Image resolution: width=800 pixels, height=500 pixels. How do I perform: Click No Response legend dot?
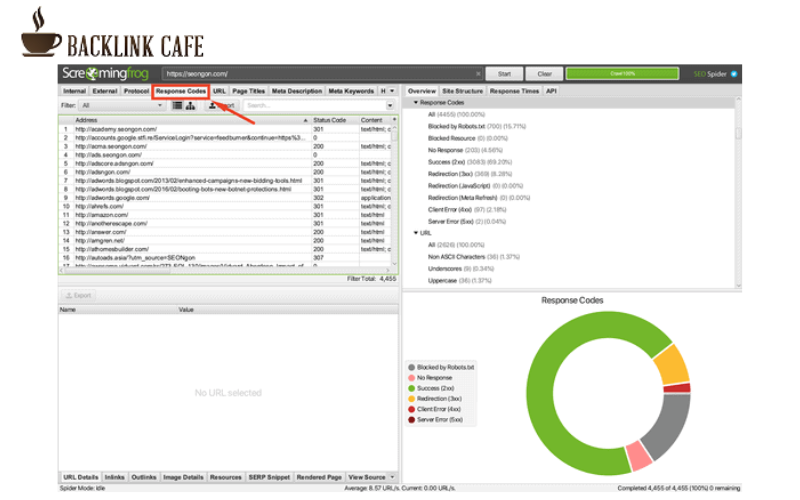pyautogui.click(x=411, y=378)
